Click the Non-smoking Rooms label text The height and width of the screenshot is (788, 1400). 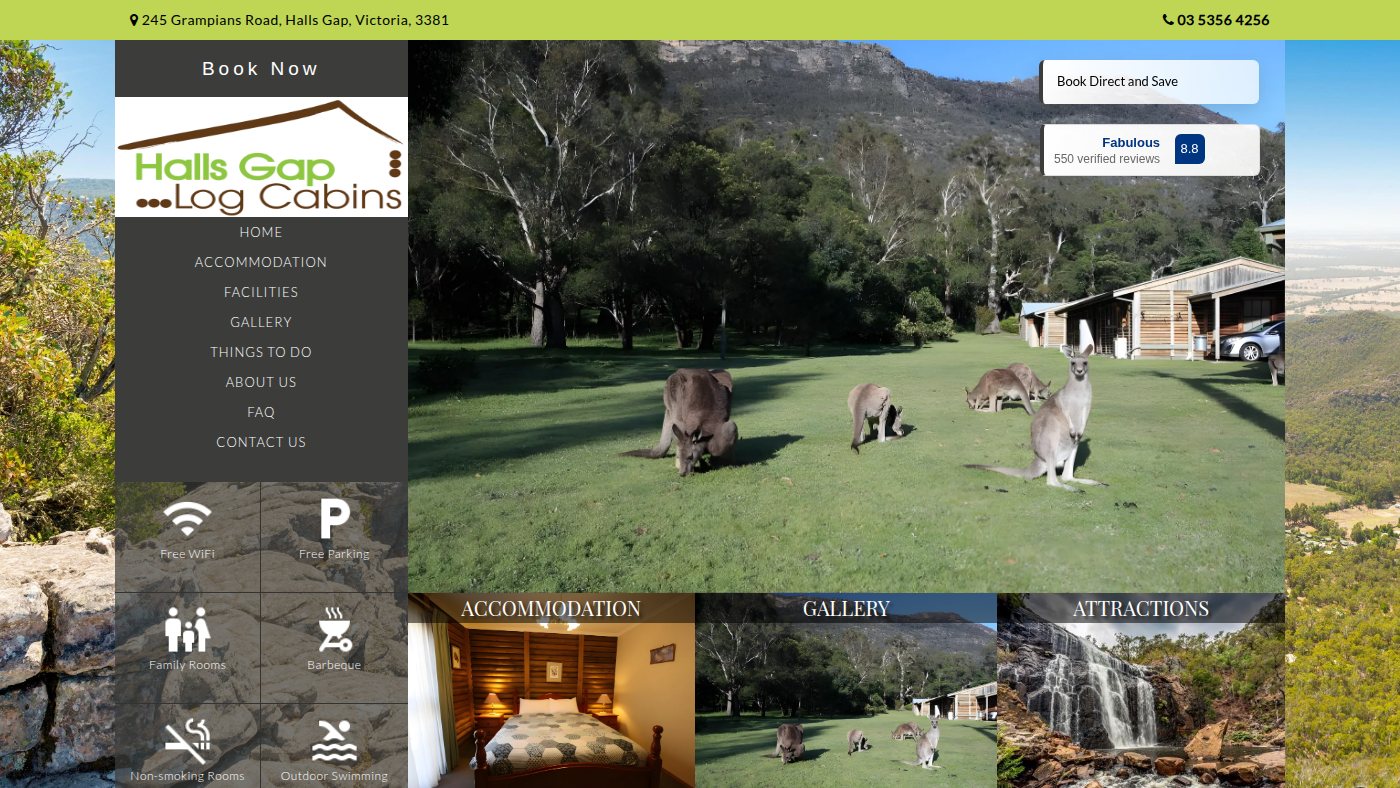[x=188, y=776]
